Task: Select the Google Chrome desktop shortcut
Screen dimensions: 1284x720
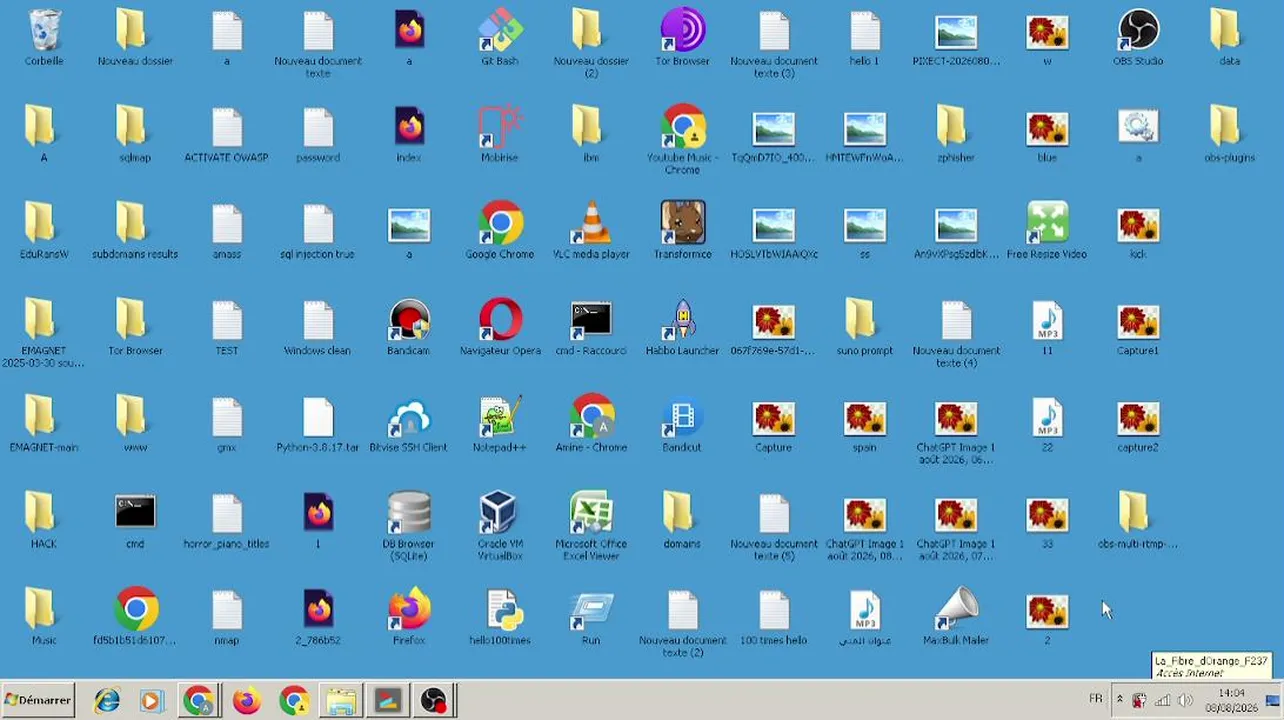Action: click(x=500, y=232)
